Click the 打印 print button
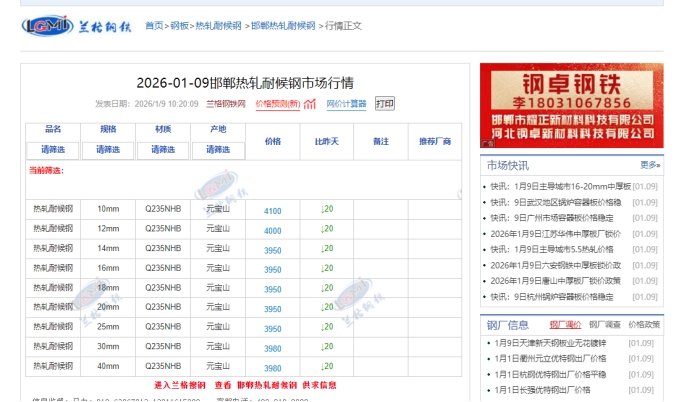692x402 pixels. coord(385,103)
